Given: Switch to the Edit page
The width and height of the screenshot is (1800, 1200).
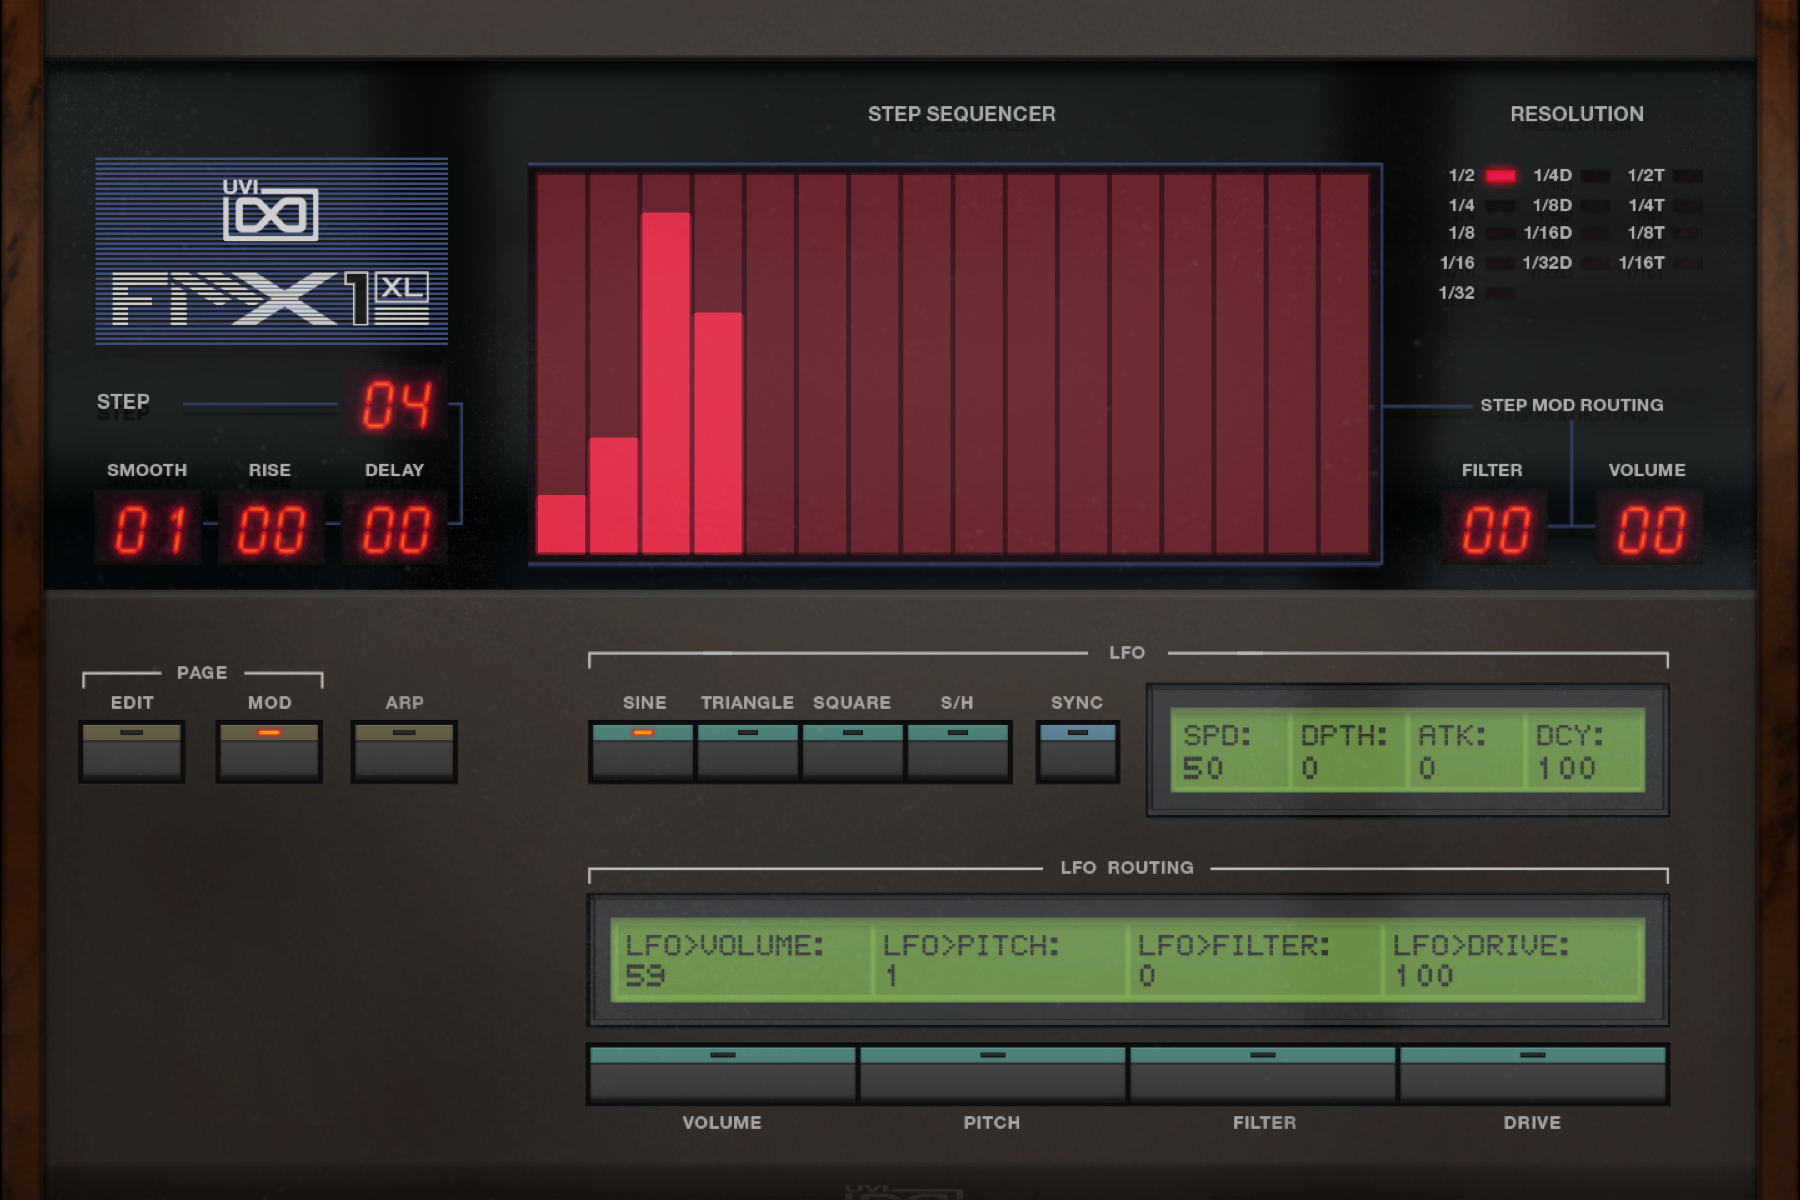Looking at the screenshot, I should [132, 750].
